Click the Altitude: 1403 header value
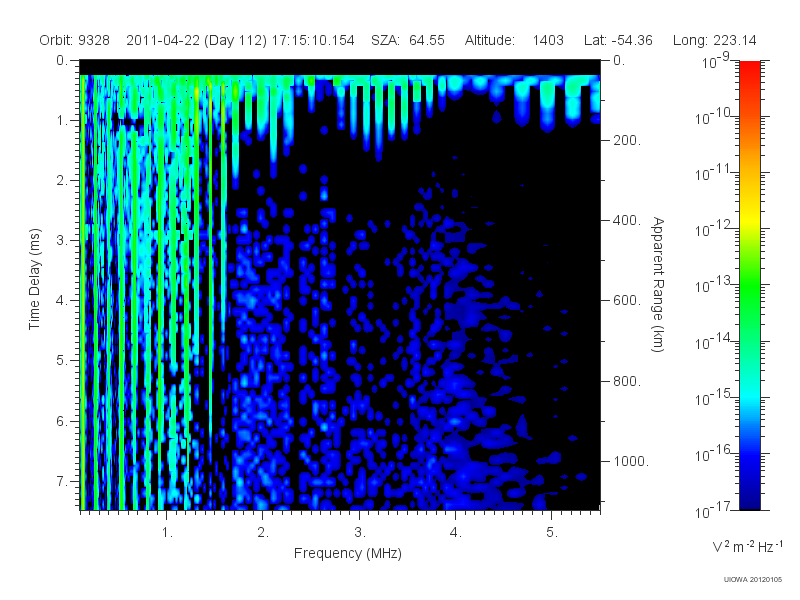Screen dimensions: 800x600 (x=514, y=40)
